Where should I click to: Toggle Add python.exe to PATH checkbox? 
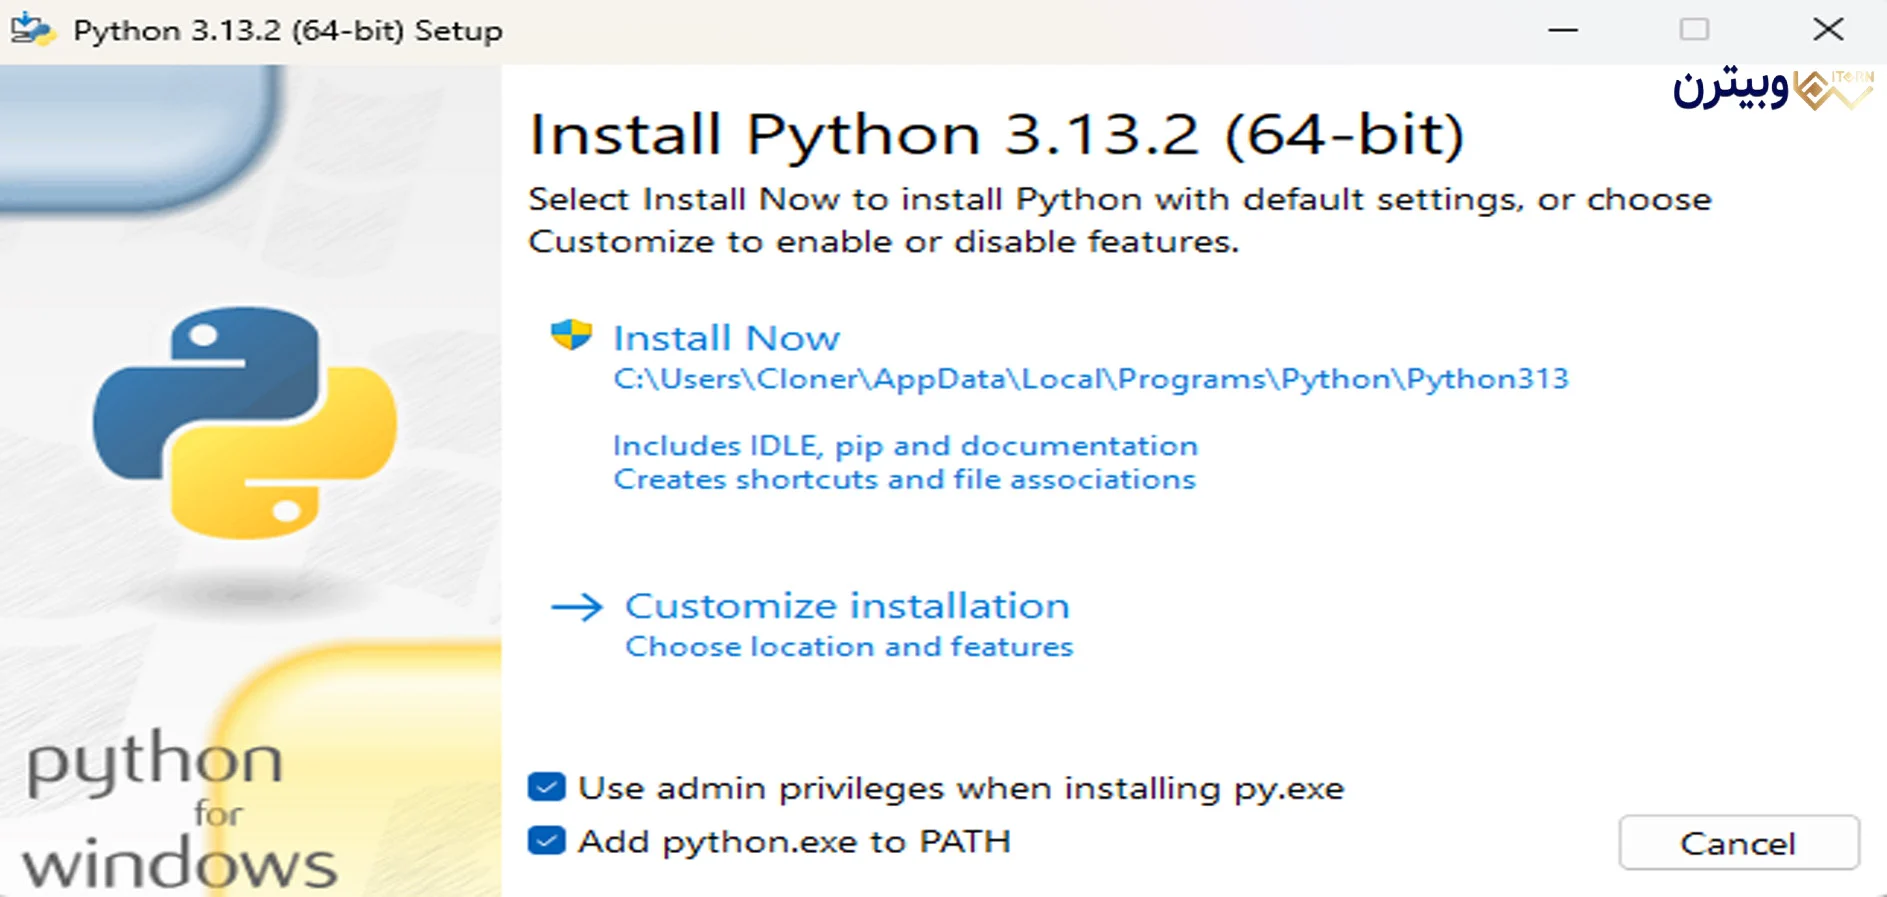pos(546,841)
